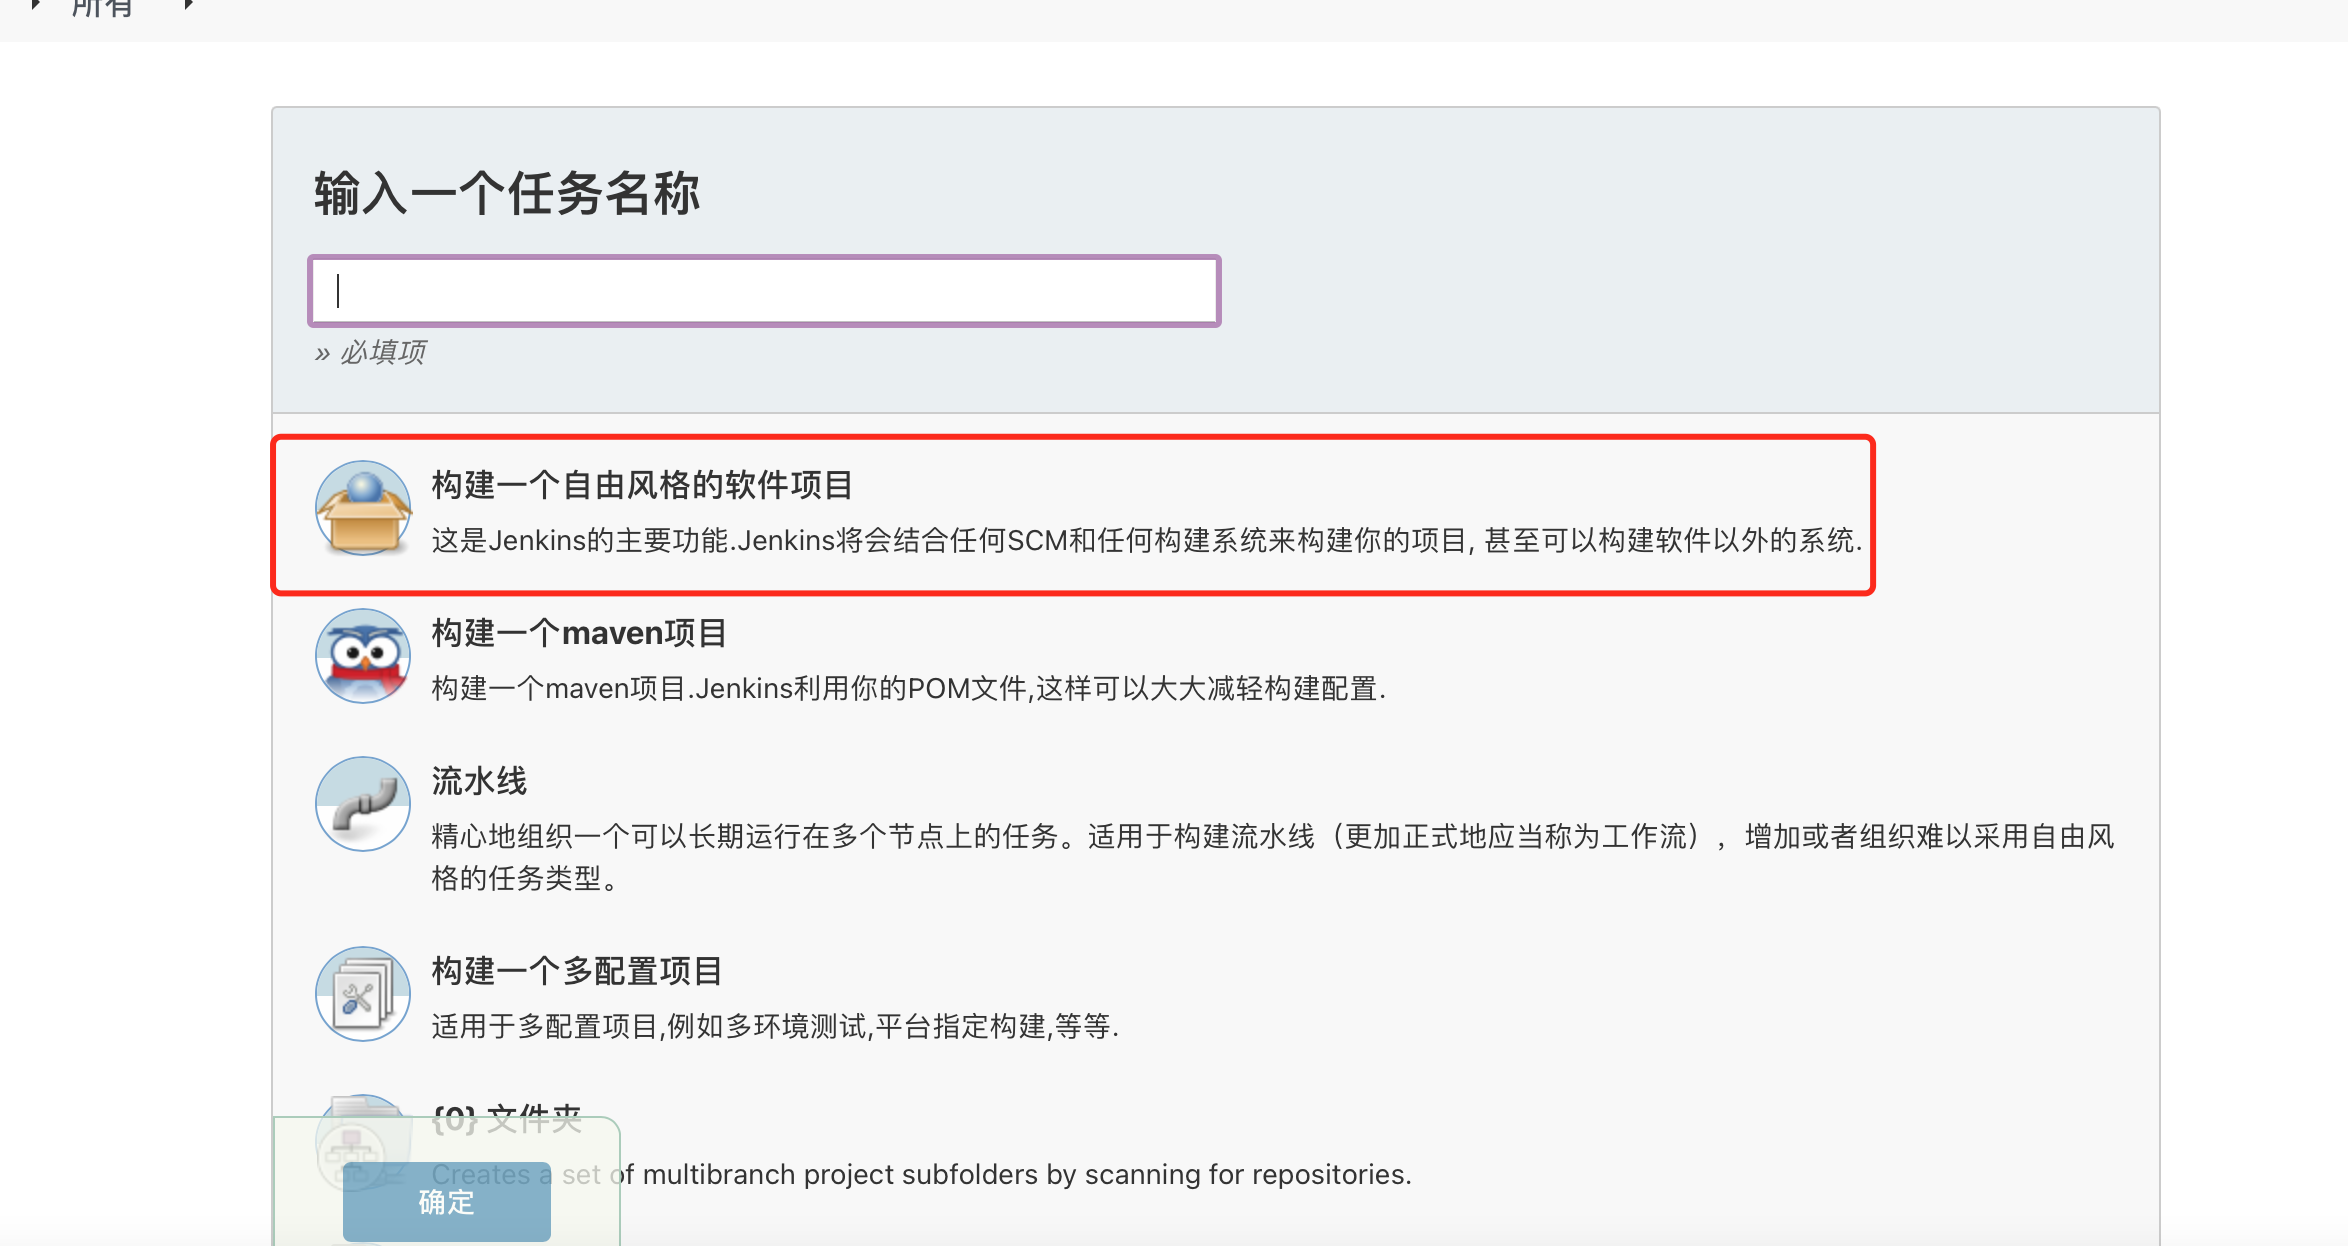Expand the arrow after 所有 breadcrumb
The width and height of the screenshot is (2348, 1246).
(x=188, y=6)
